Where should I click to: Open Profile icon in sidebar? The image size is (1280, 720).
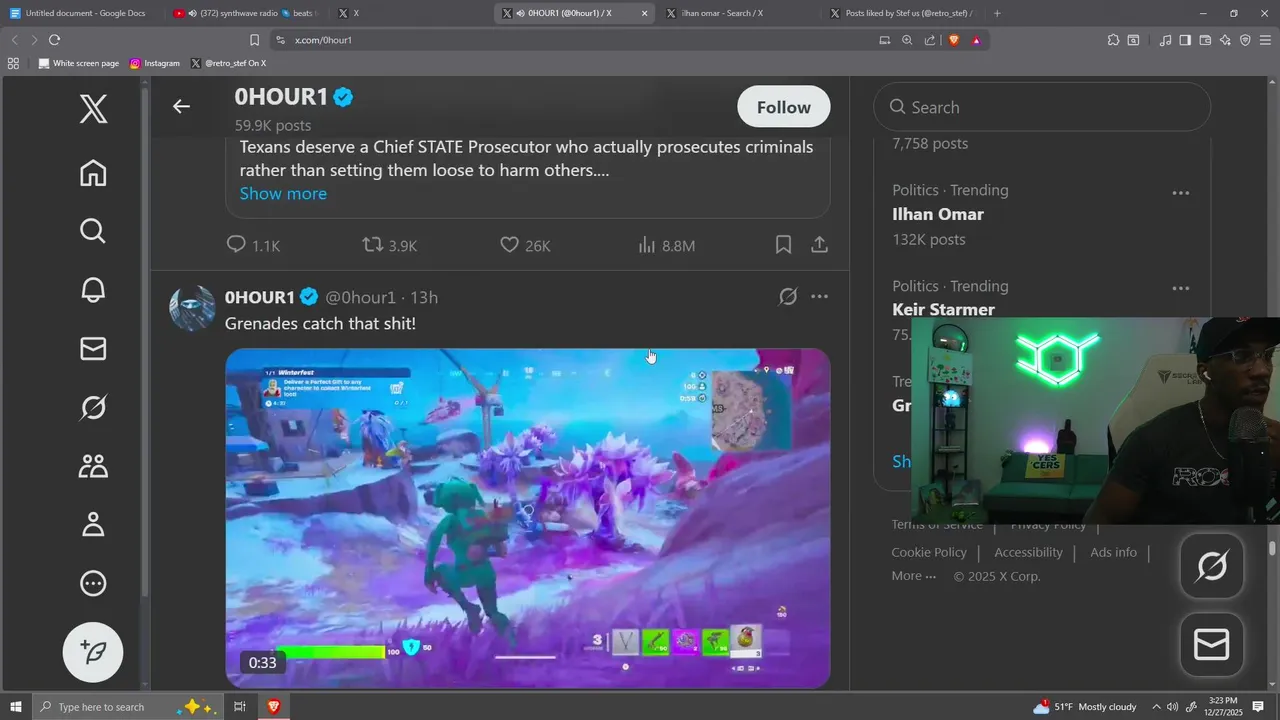93,524
